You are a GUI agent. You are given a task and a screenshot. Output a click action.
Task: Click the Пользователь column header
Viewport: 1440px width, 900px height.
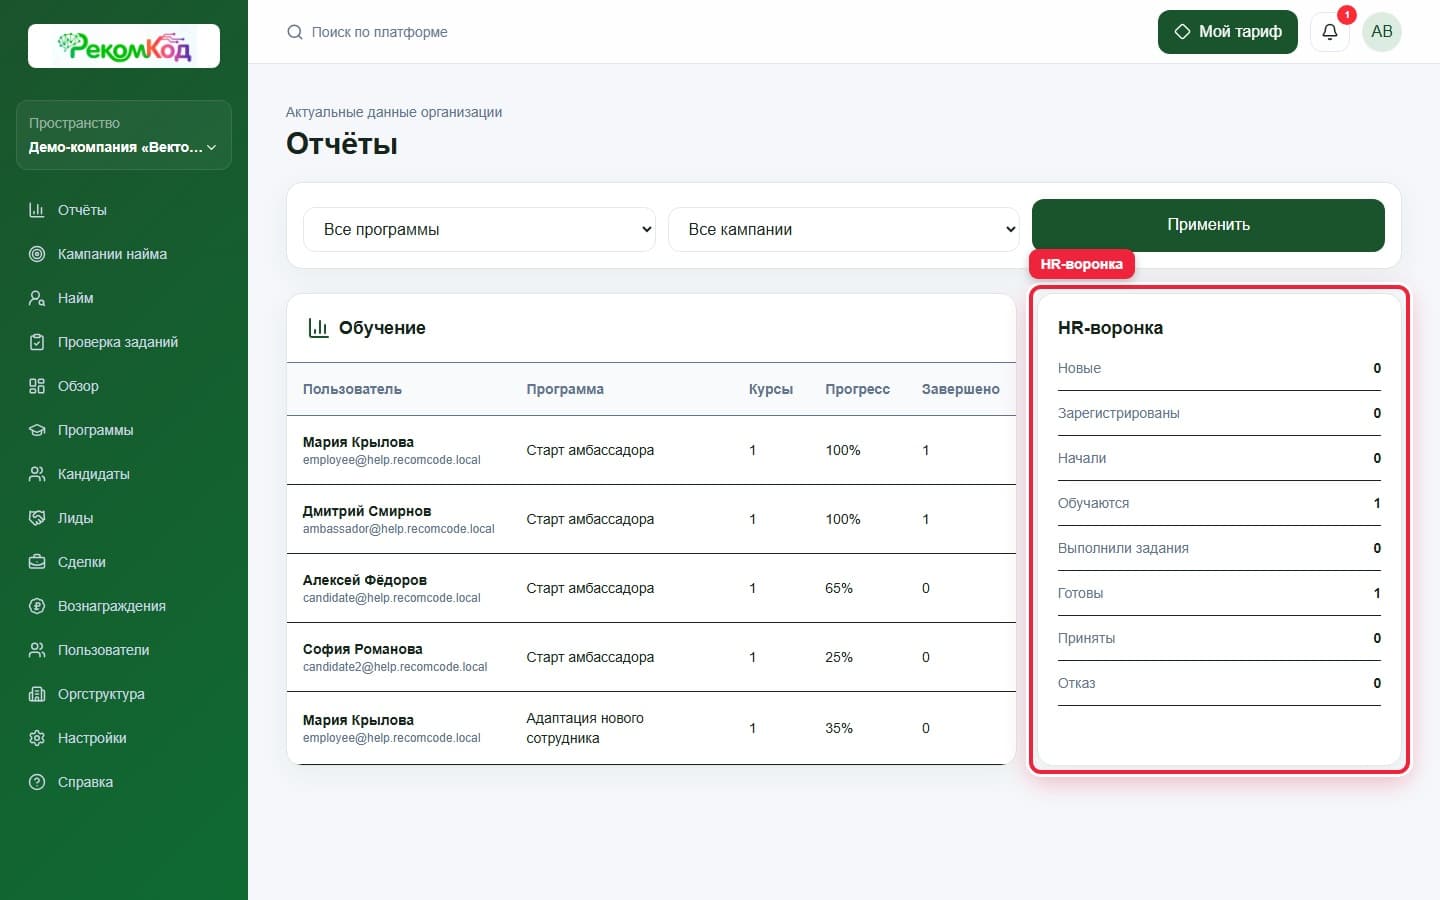coord(352,389)
